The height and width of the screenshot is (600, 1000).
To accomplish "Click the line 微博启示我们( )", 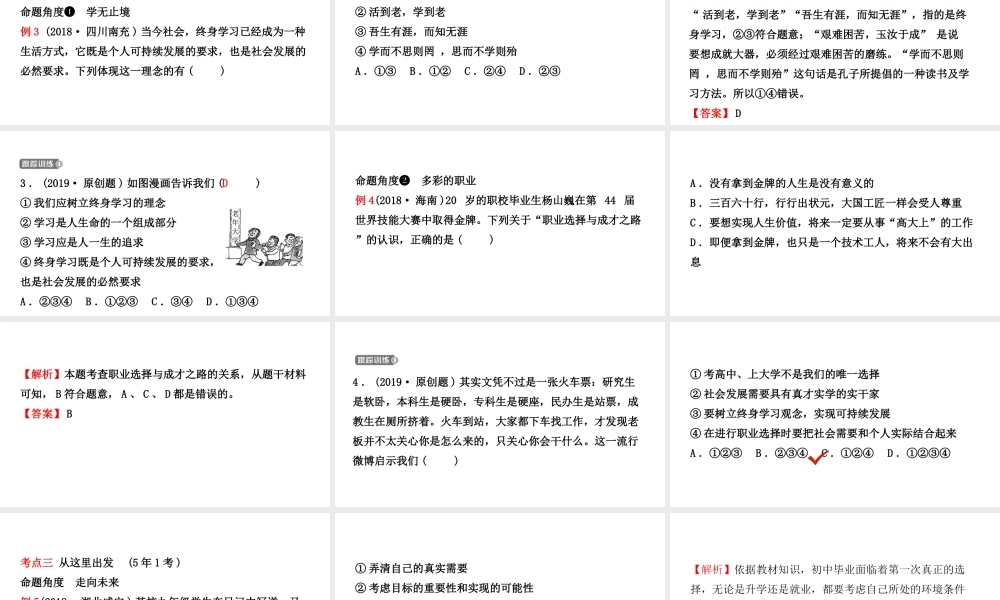I will pos(406,461).
